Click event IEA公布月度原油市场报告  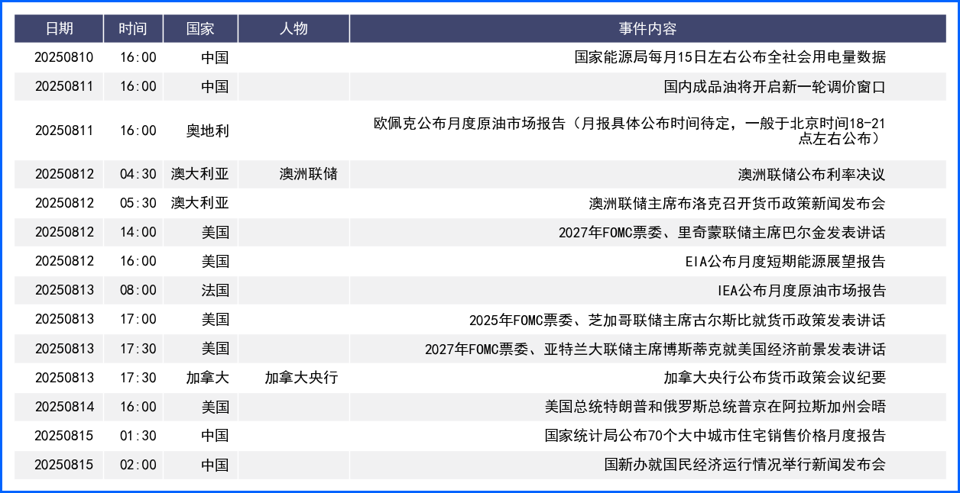click(x=801, y=290)
